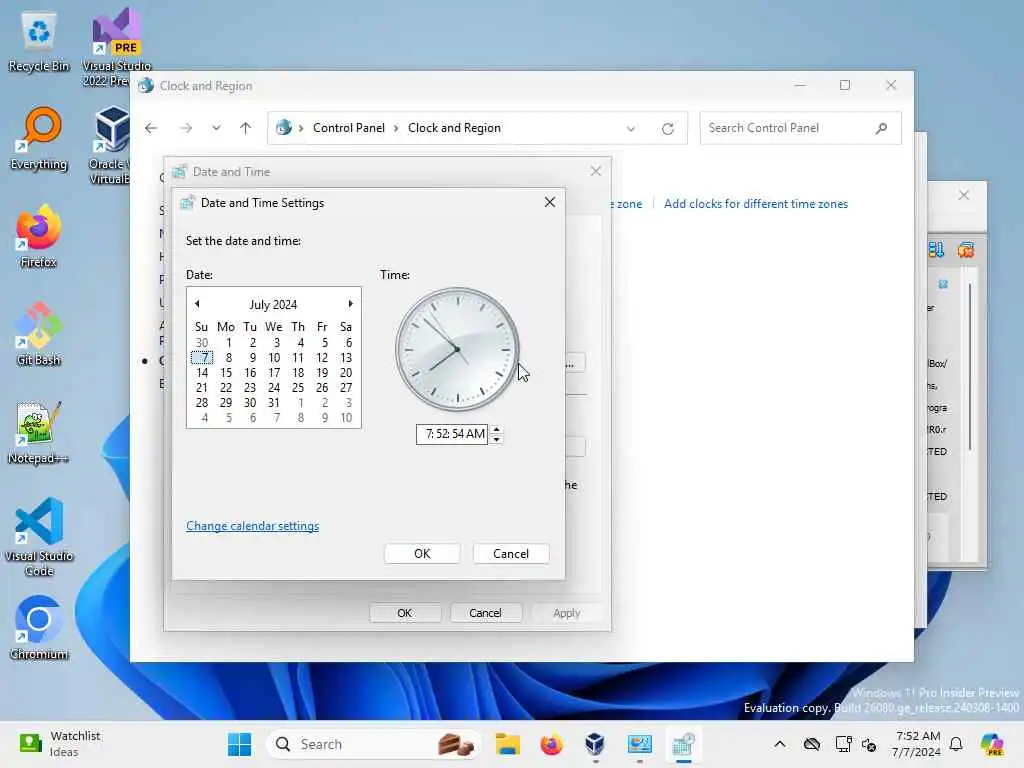Decrease the time with down spinner
Screen dimensions: 1024x768
497,439
